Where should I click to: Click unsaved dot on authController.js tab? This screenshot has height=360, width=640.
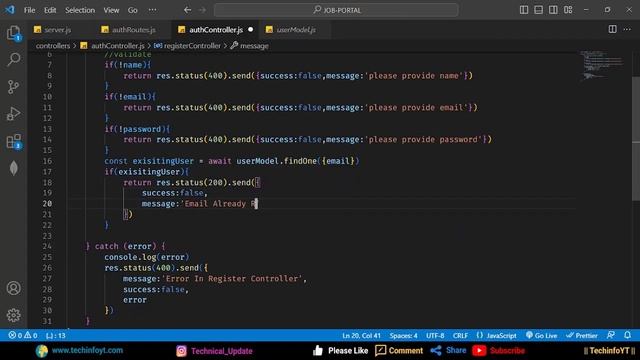click(x=251, y=29)
